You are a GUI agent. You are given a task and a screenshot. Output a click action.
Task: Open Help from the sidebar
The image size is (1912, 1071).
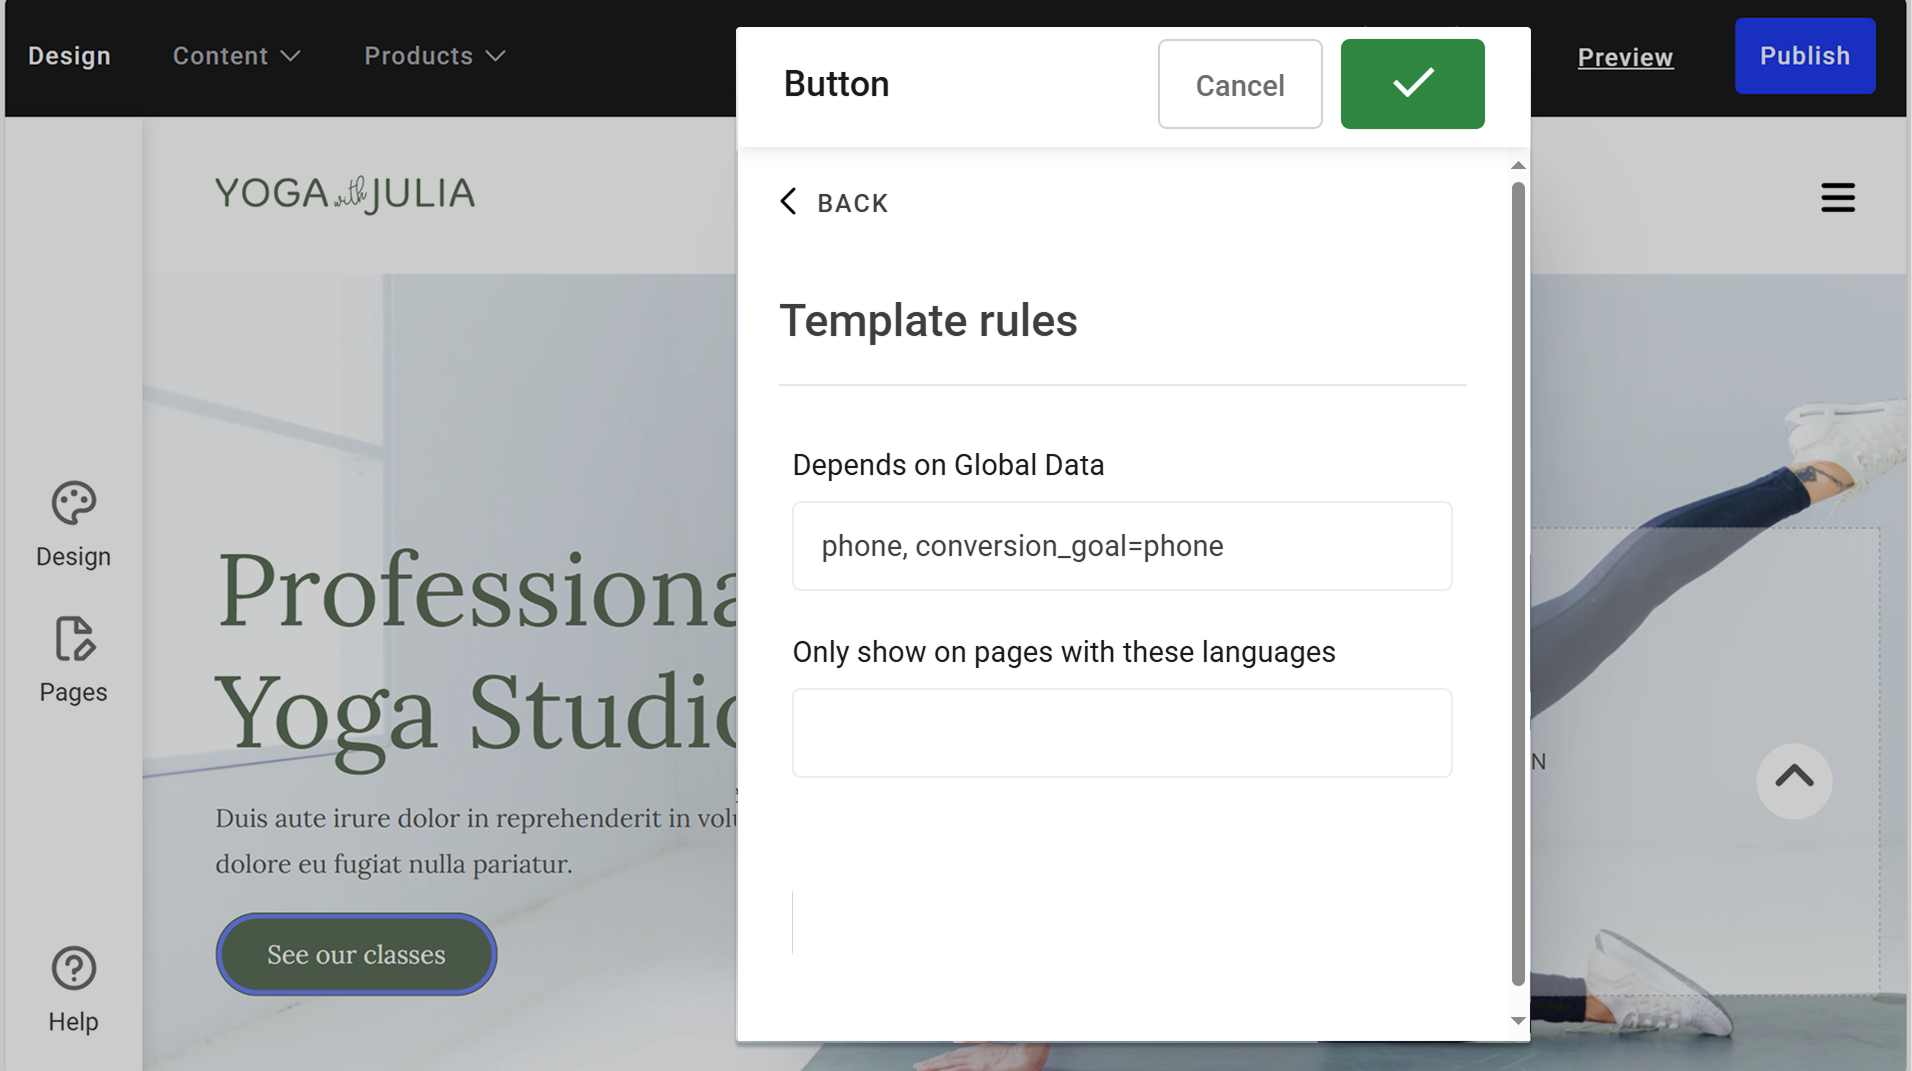pos(72,988)
